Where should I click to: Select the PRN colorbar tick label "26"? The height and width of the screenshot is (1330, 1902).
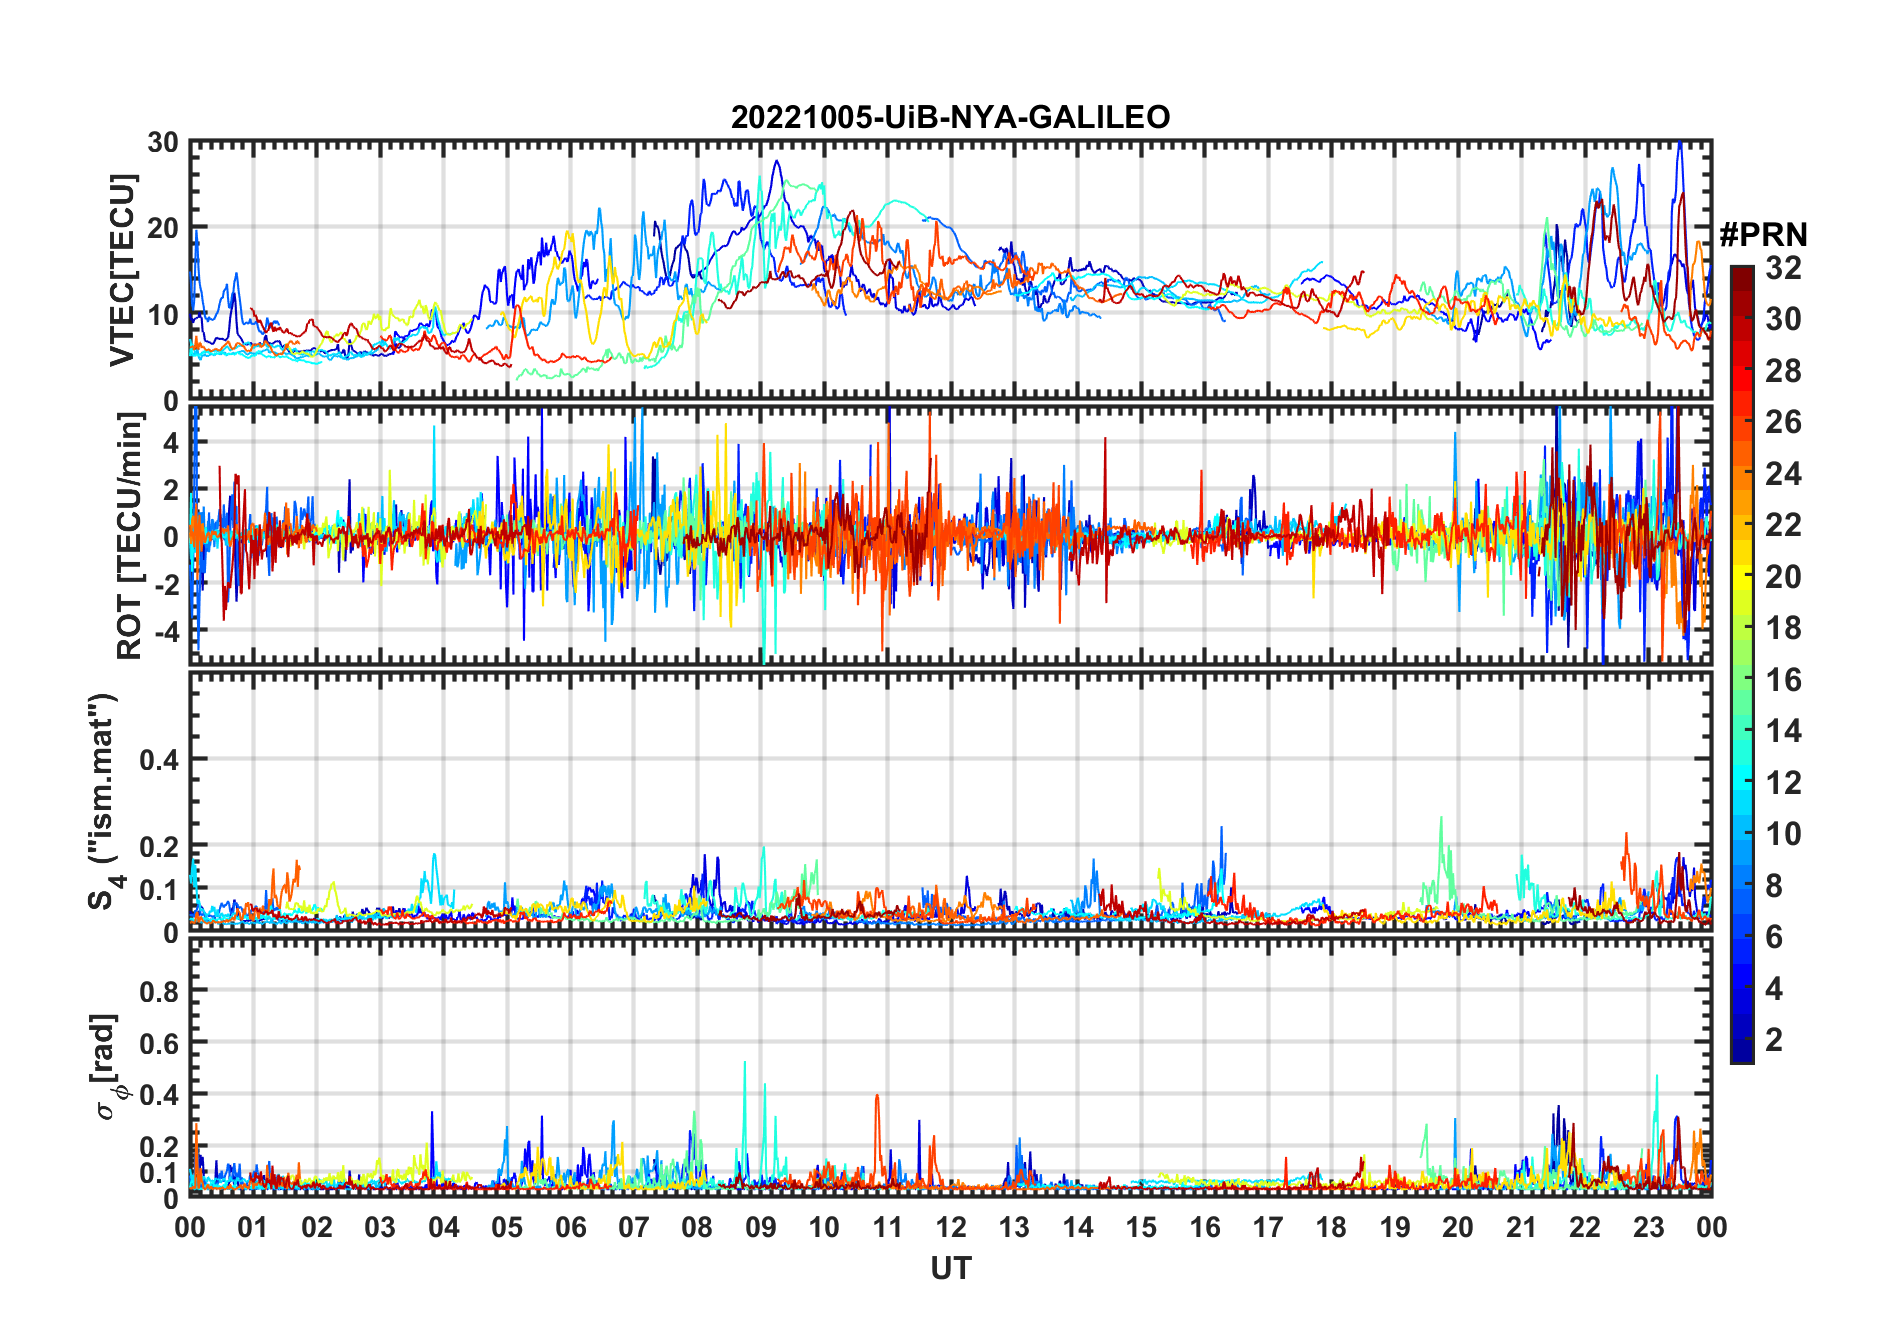point(1783,422)
